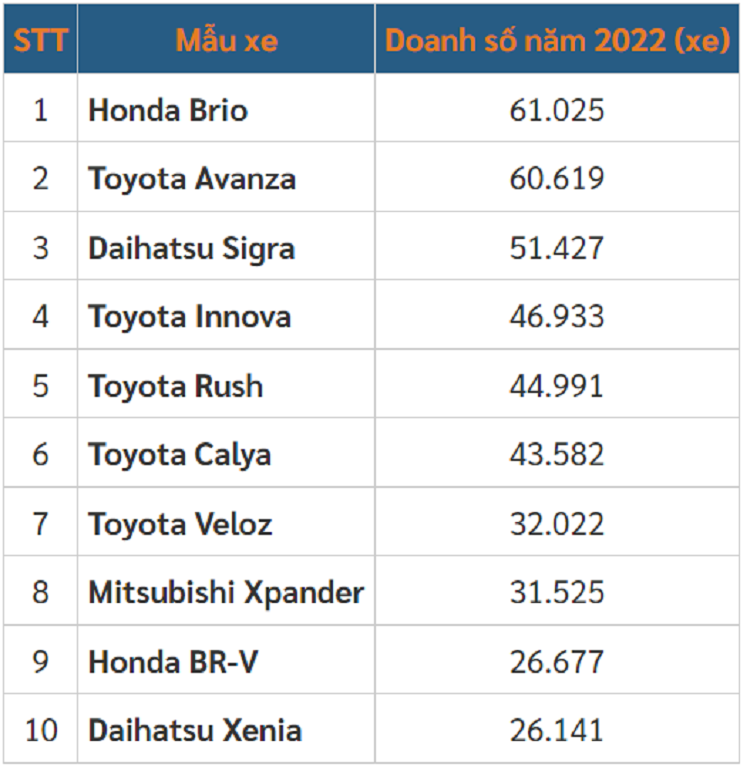Screen dimensions: 750x778
Task: Click the Doanh số năm 2022 header
Action: pyautogui.click(x=558, y=41)
